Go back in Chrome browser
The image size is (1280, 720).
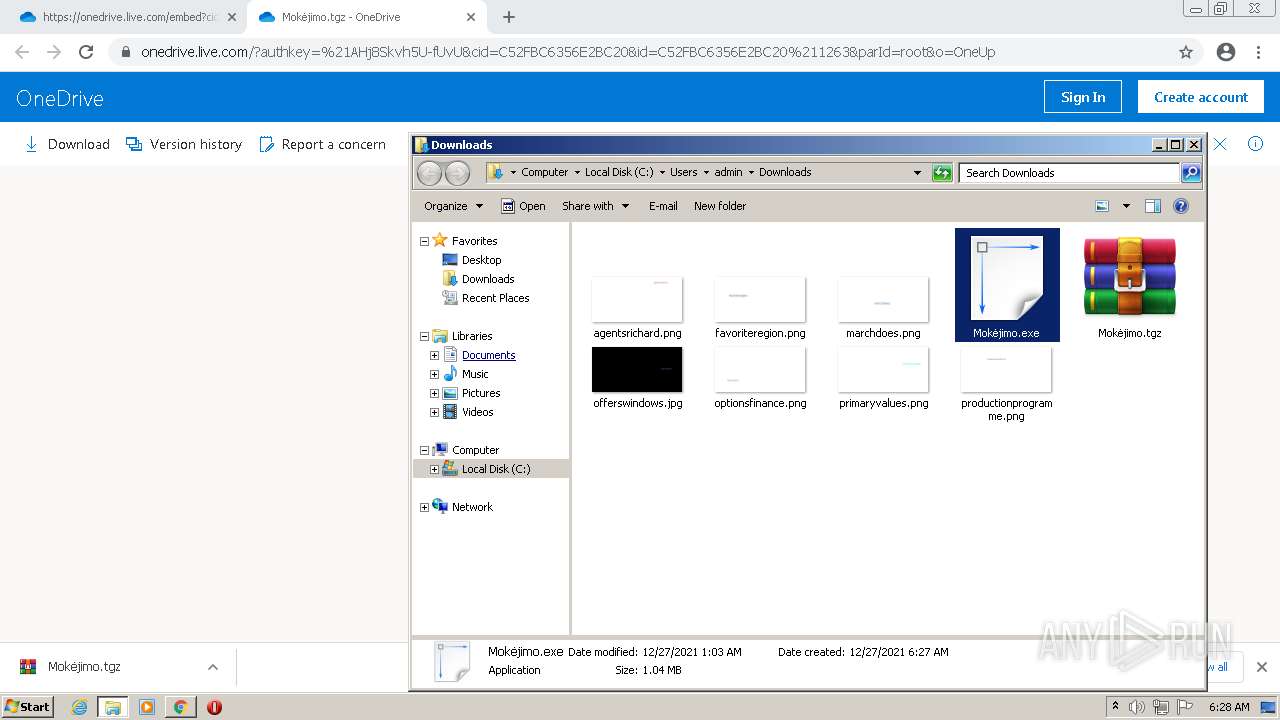(22, 52)
